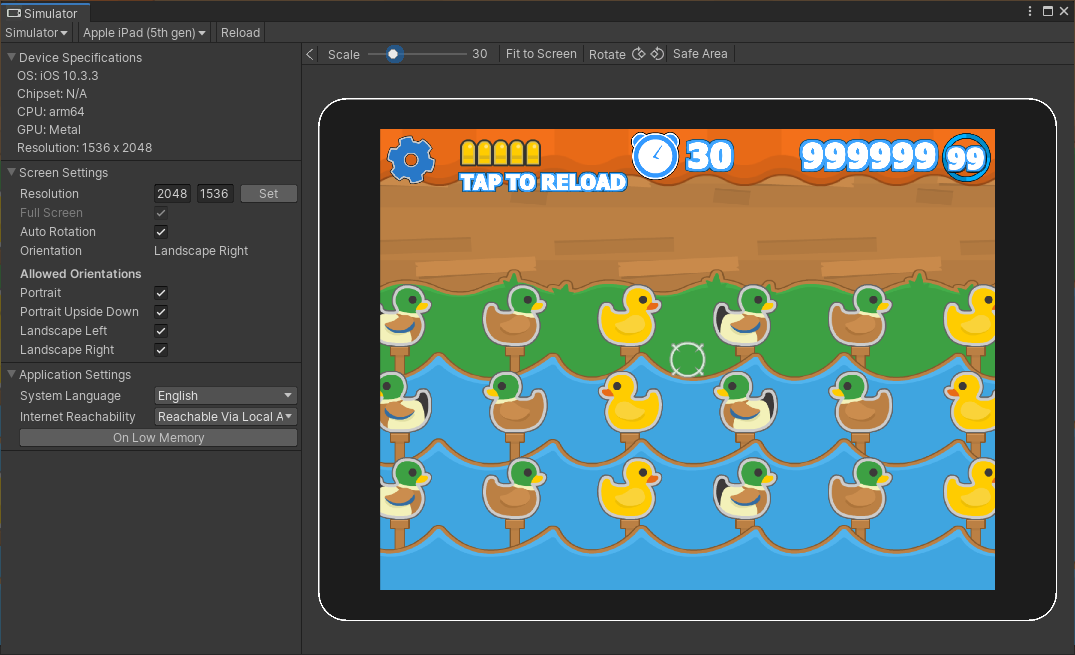
Task: Collapse the Screen Settings section
Action: (x=12, y=172)
